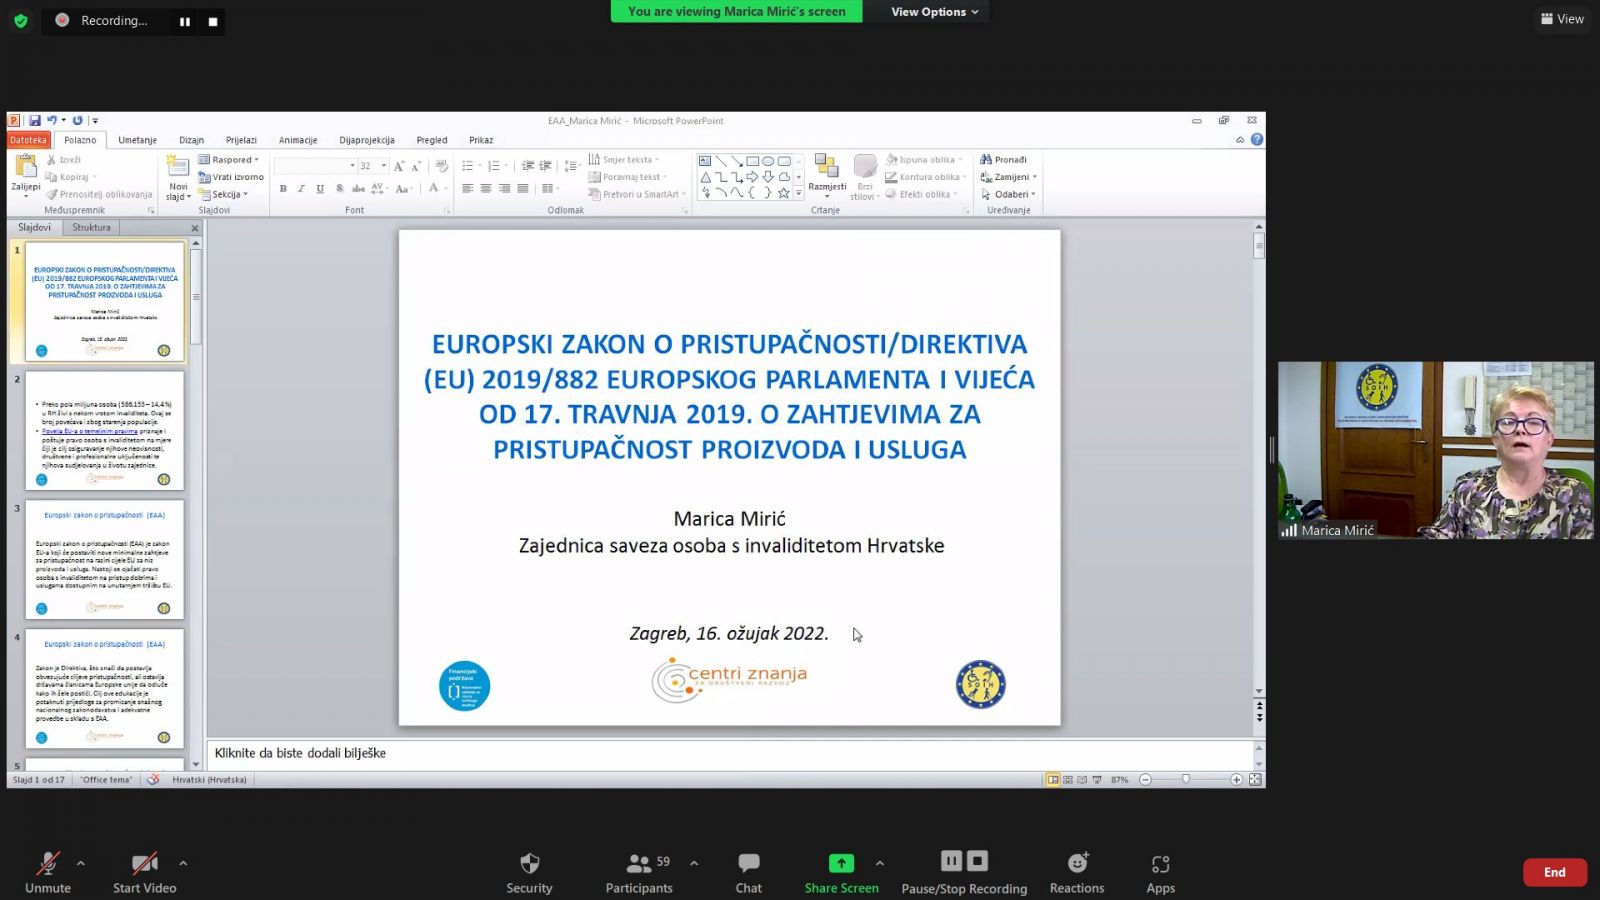Select the rectangle shape in the shapes gallery
Screen dimensions: 1600x900
point(752,160)
